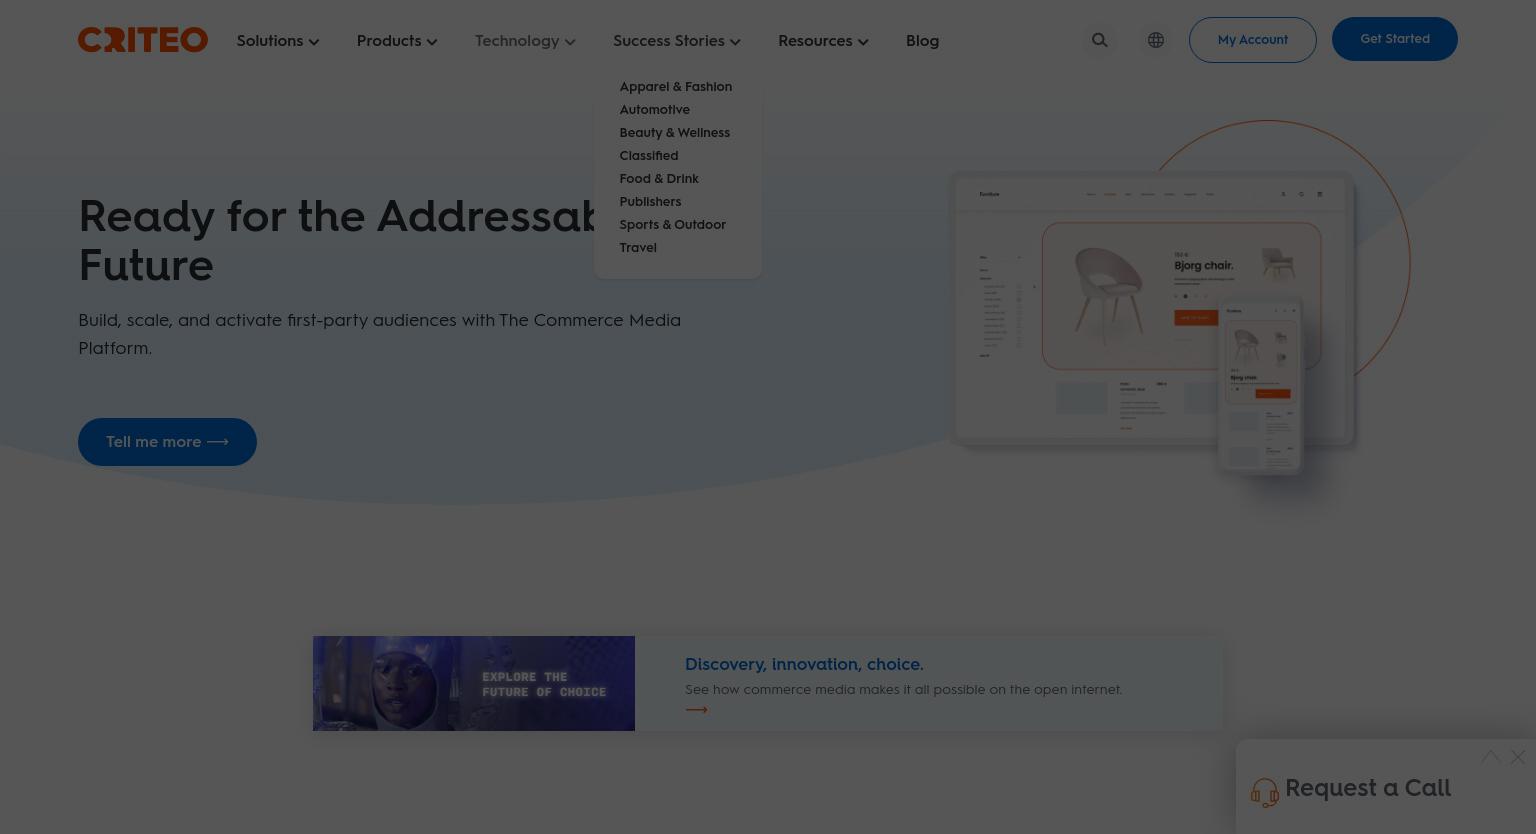Screen dimensions: 1536x834
Task: Click the Criteo logo
Action: point(143,40)
